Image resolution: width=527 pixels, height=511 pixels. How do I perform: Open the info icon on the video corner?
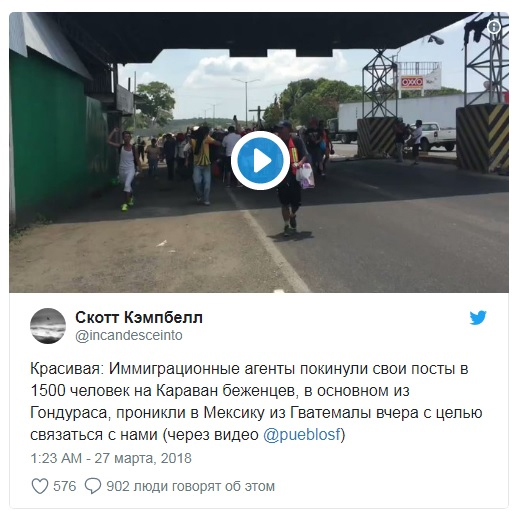coord(493,27)
